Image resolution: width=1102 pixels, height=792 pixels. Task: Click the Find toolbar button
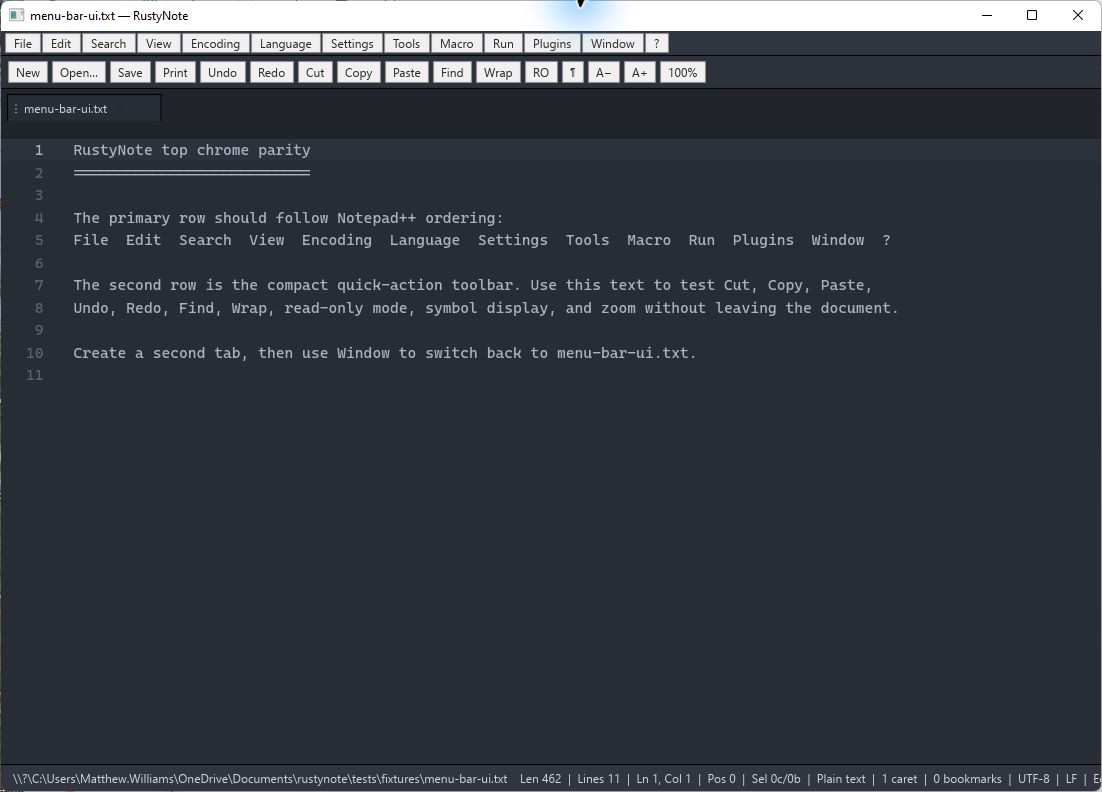(x=452, y=72)
